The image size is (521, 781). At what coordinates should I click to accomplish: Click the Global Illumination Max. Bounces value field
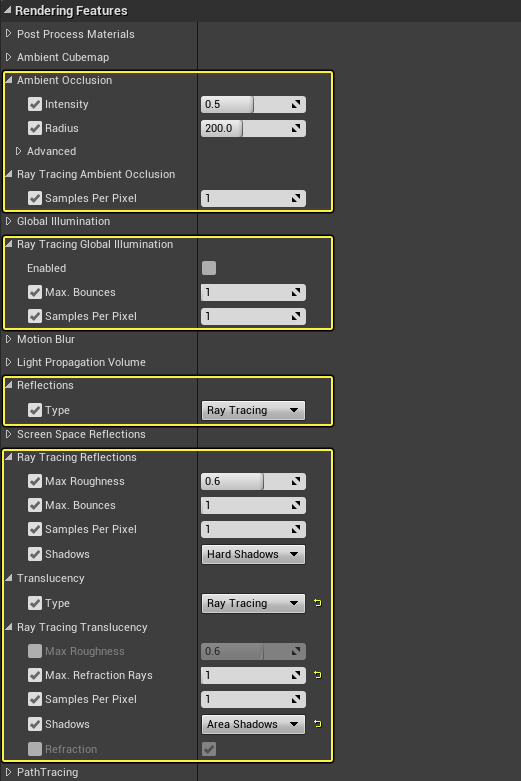[253, 292]
